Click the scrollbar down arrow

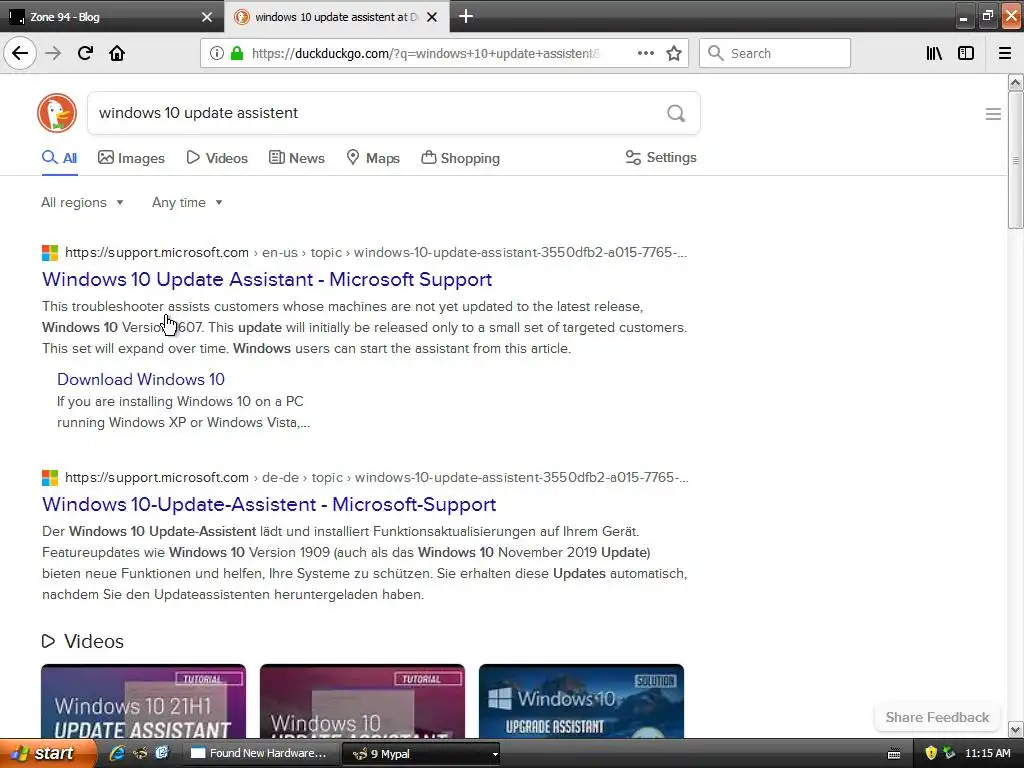[1016, 729]
